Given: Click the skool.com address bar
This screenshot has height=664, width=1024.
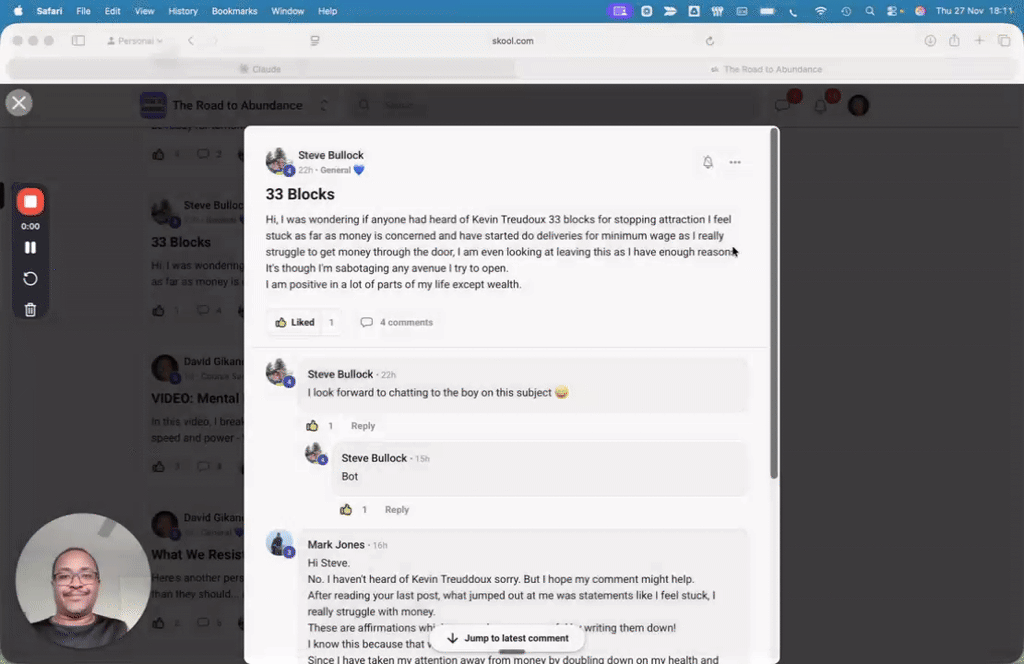Looking at the screenshot, I should point(513,40).
